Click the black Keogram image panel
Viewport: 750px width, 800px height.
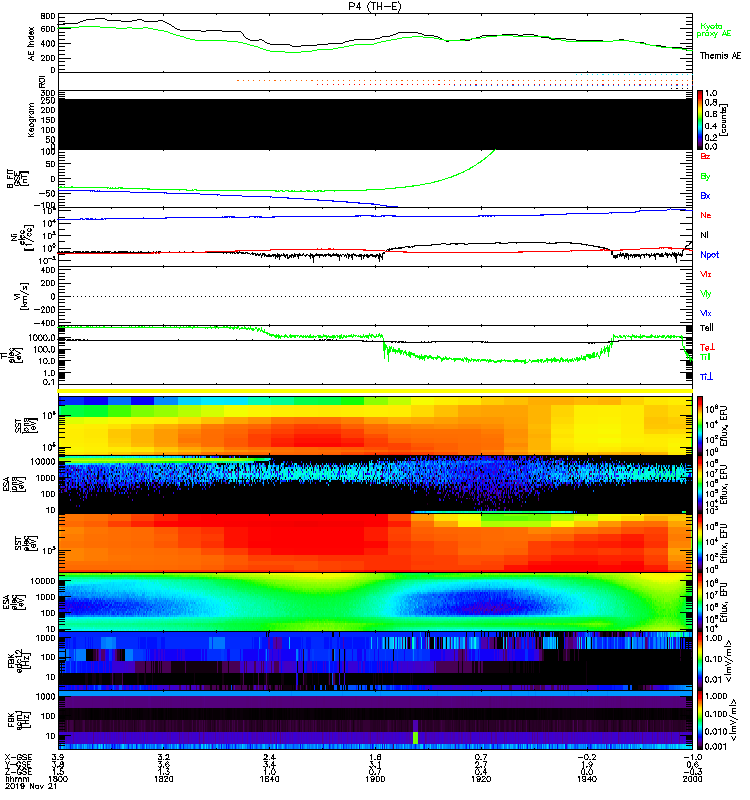click(x=375, y=124)
